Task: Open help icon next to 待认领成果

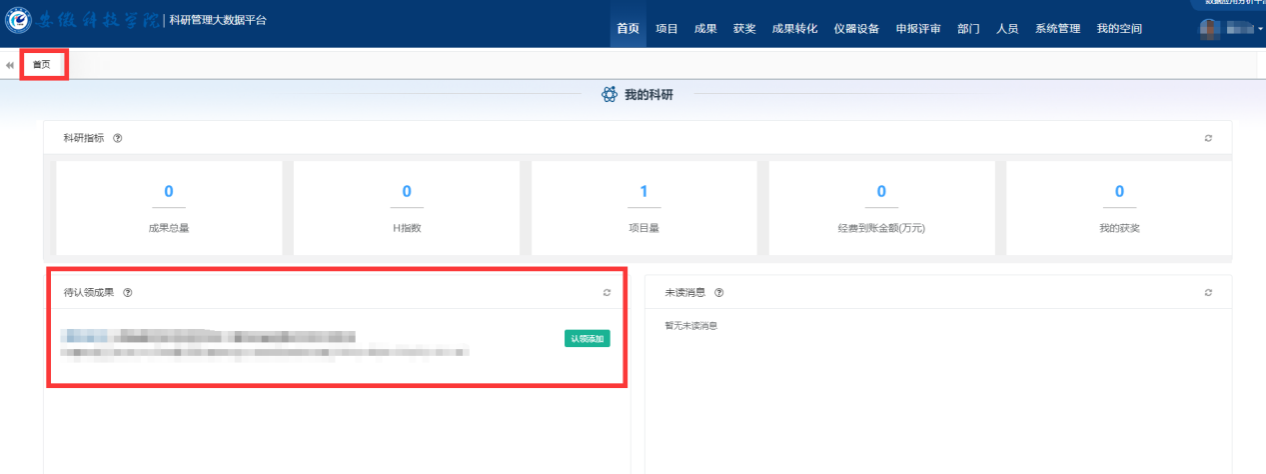Action: [128, 293]
